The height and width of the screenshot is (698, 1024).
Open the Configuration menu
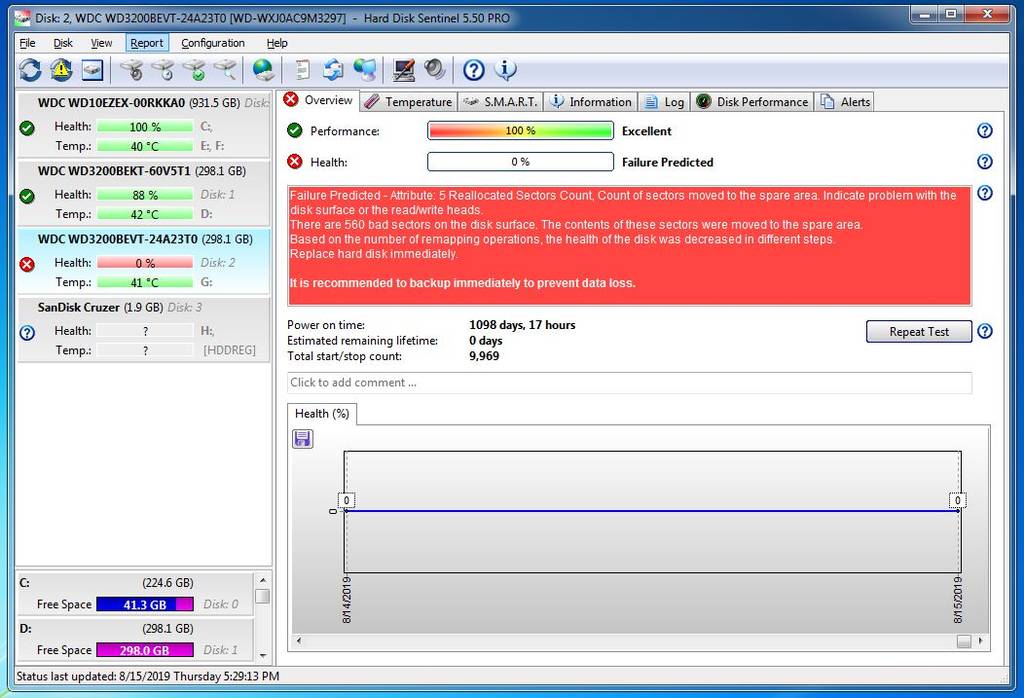coord(213,43)
